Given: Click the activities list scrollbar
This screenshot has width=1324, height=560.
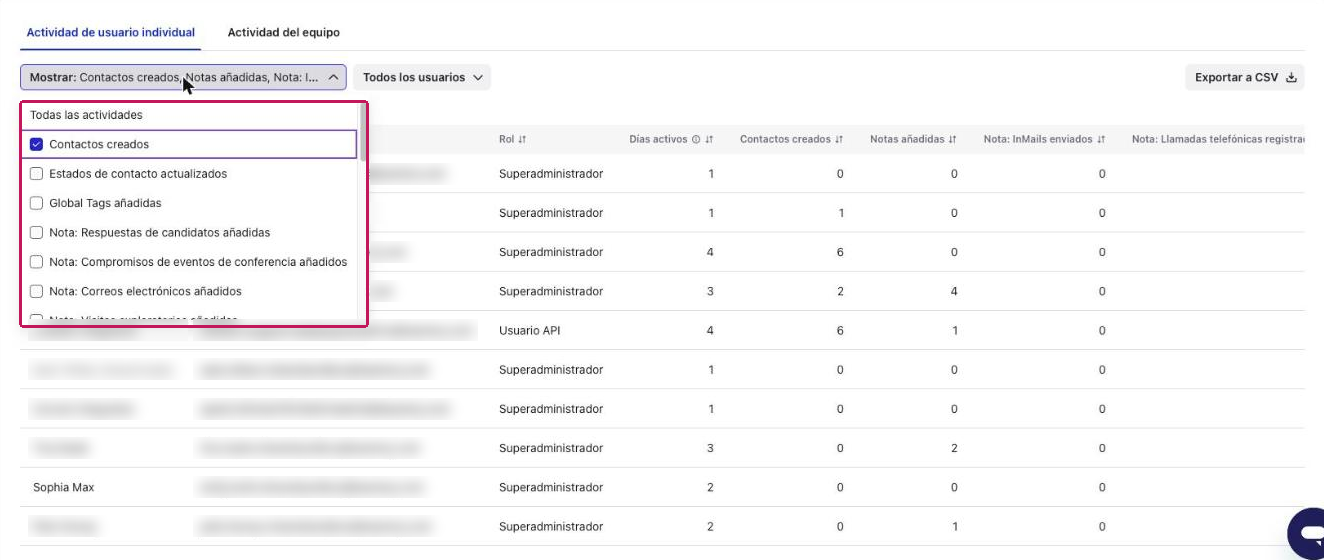Looking at the screenshot, I should 363,134.
